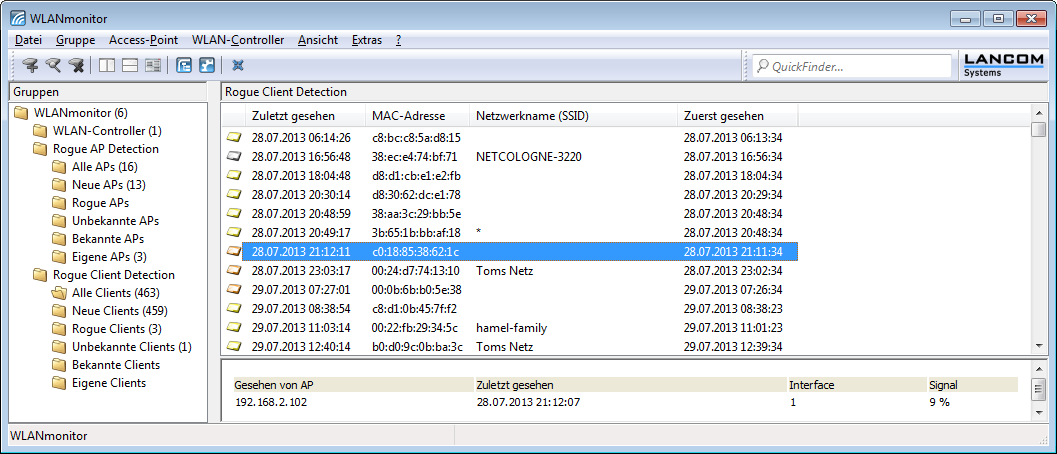The width and height of the screenshot is (1057, 454).
Task: Select the Neue Clients (459) group
Action: (x=119, y=311)
